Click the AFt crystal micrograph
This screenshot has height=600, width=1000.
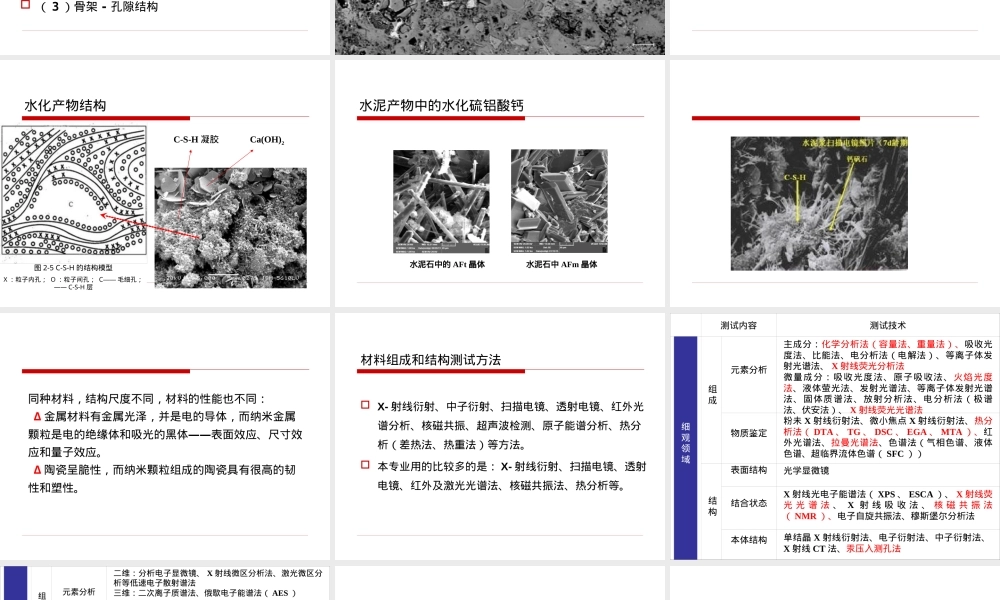[441, 201]
